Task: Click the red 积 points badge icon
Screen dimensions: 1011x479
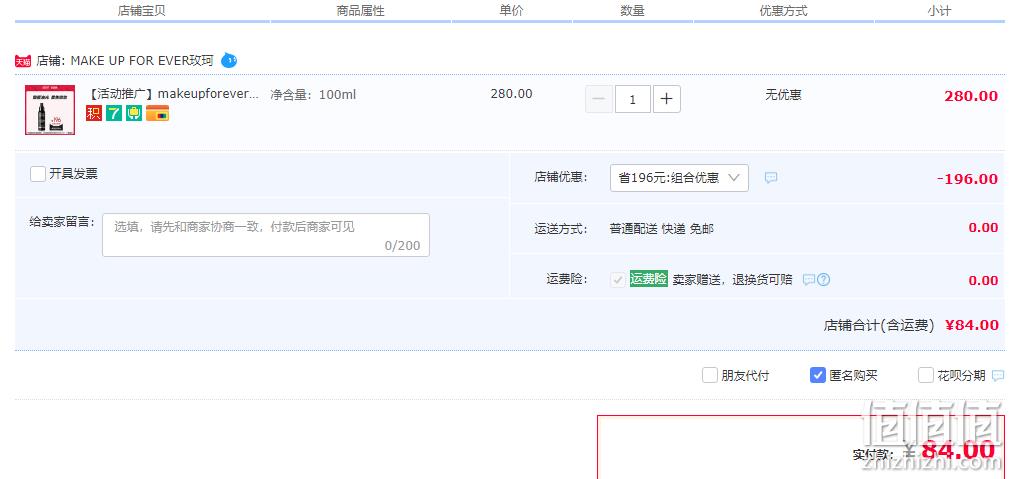Action: tap(93, 114)
